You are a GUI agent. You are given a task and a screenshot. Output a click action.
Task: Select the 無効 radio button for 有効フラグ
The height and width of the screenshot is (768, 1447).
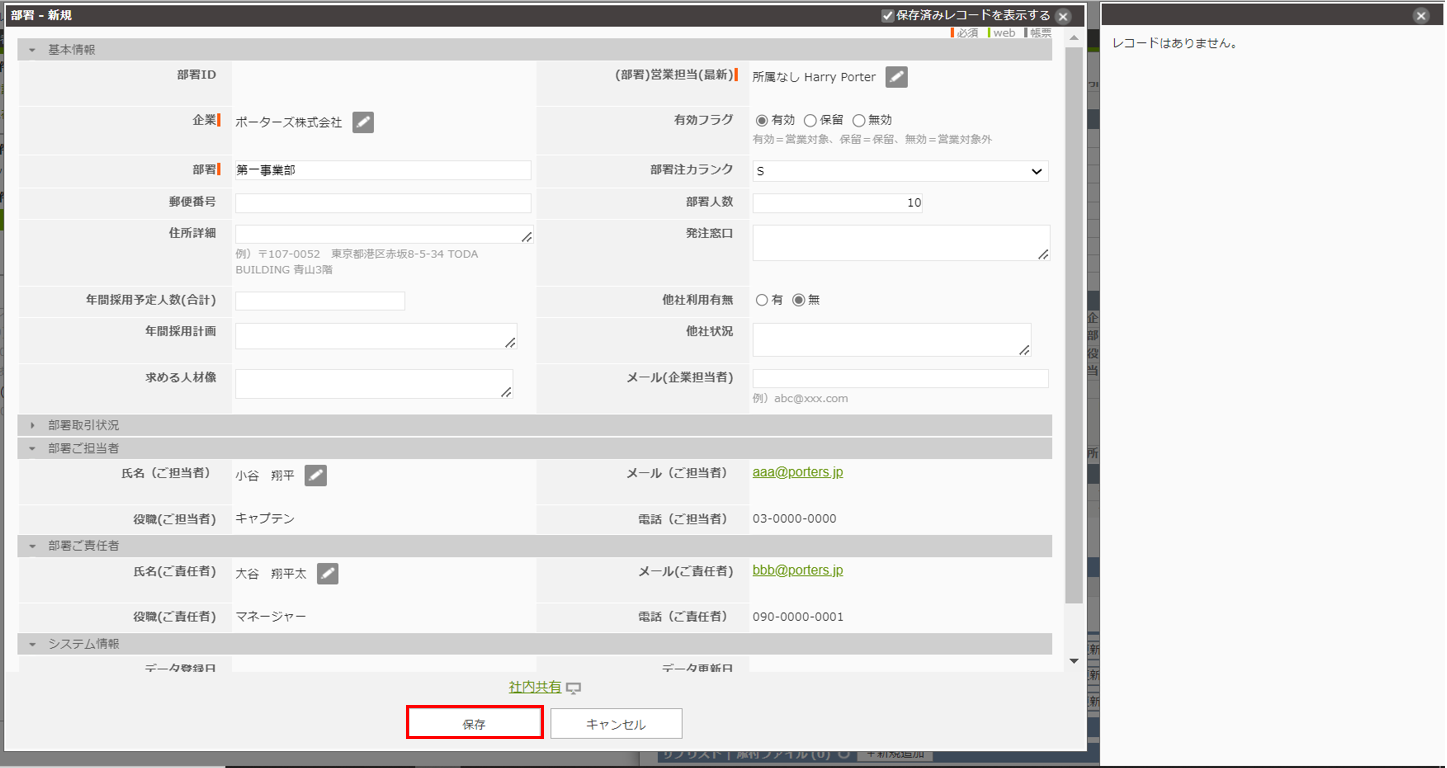pyautogui.click(x=858, y=120)
